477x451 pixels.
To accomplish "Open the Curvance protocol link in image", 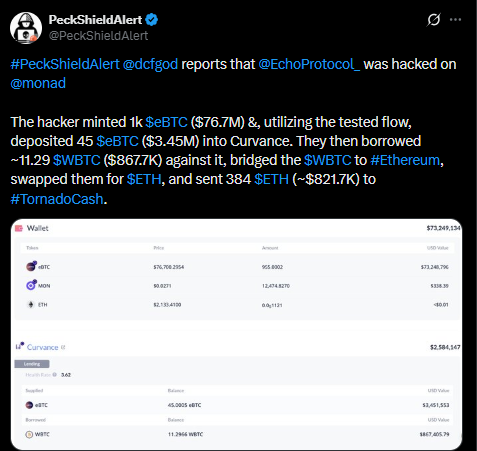I will (43, 347).
